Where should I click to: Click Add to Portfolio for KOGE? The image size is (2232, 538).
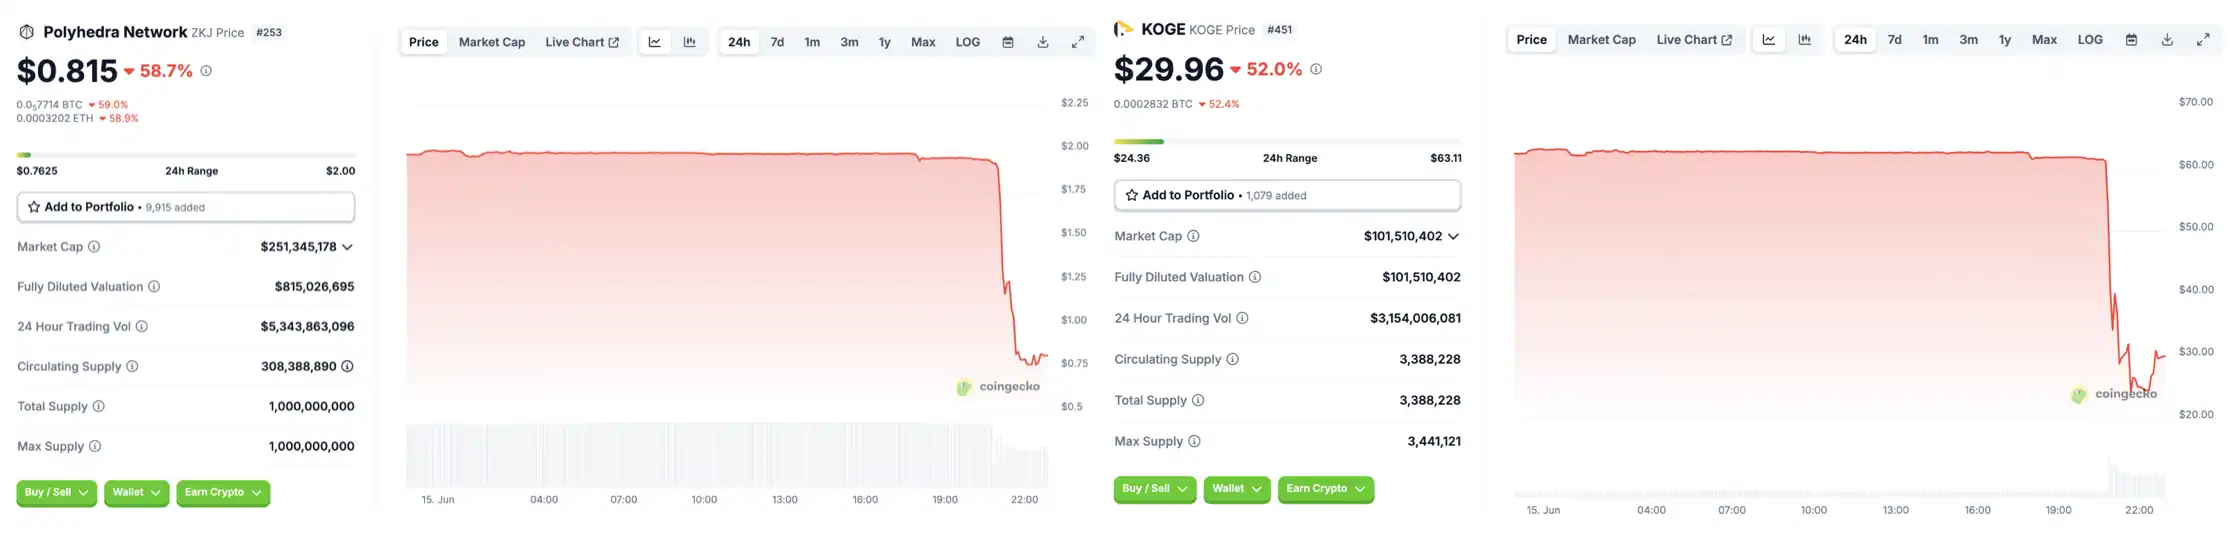tap(1287, 196)
